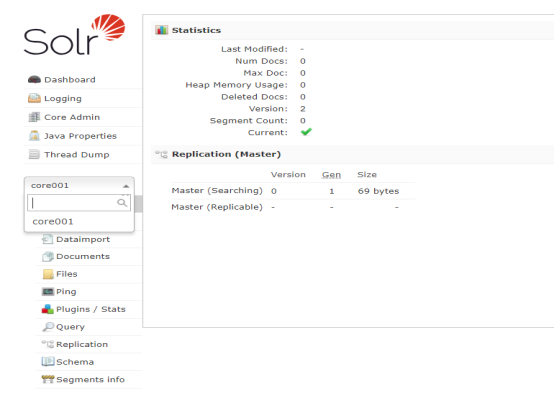Click the Plugins / Stats blocks icon

(x=47, y=309)
